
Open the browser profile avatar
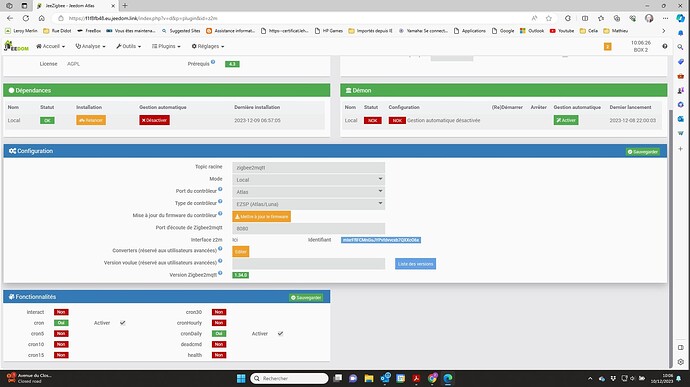tap(649, 18)
